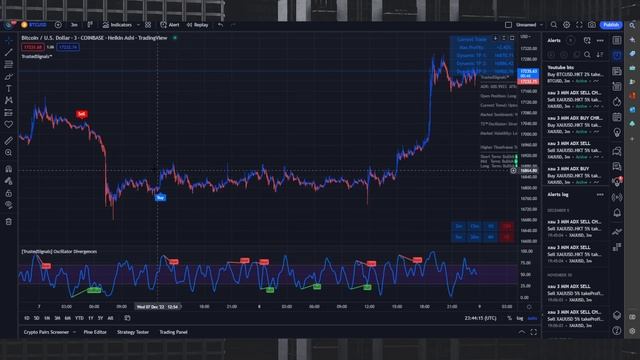The width and height of the screenshot is (640, 360).
Task: Undo the last chart action
Action: [220, 25]
